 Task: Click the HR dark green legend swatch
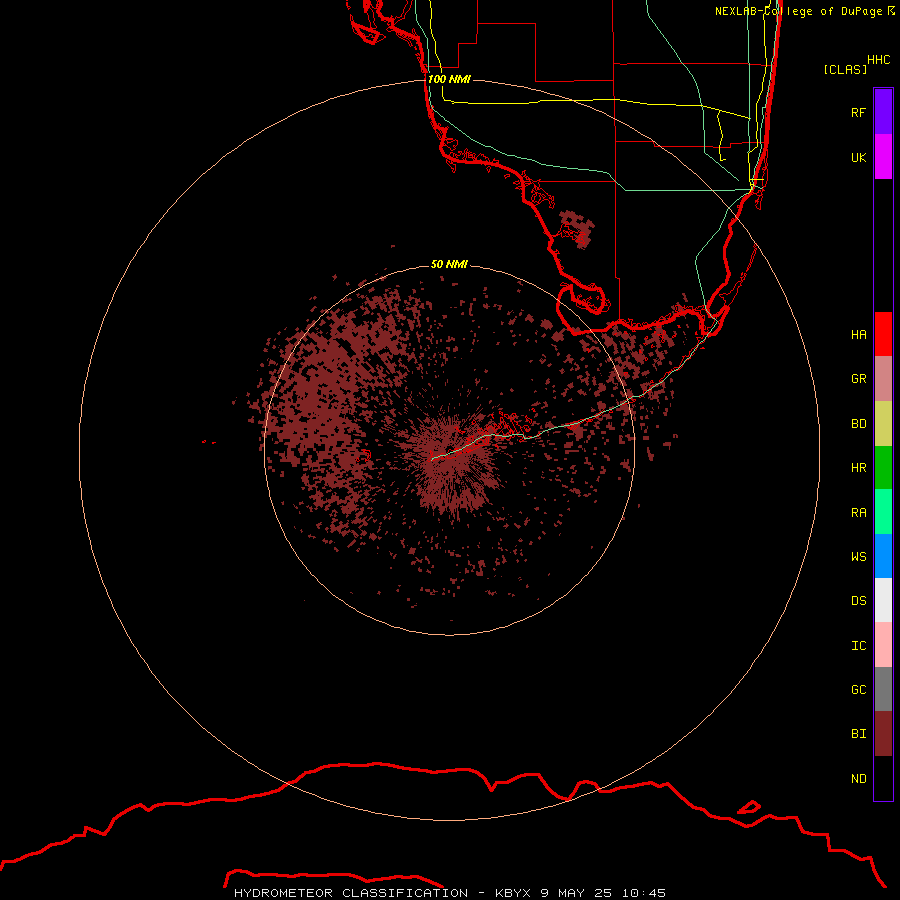883,468
